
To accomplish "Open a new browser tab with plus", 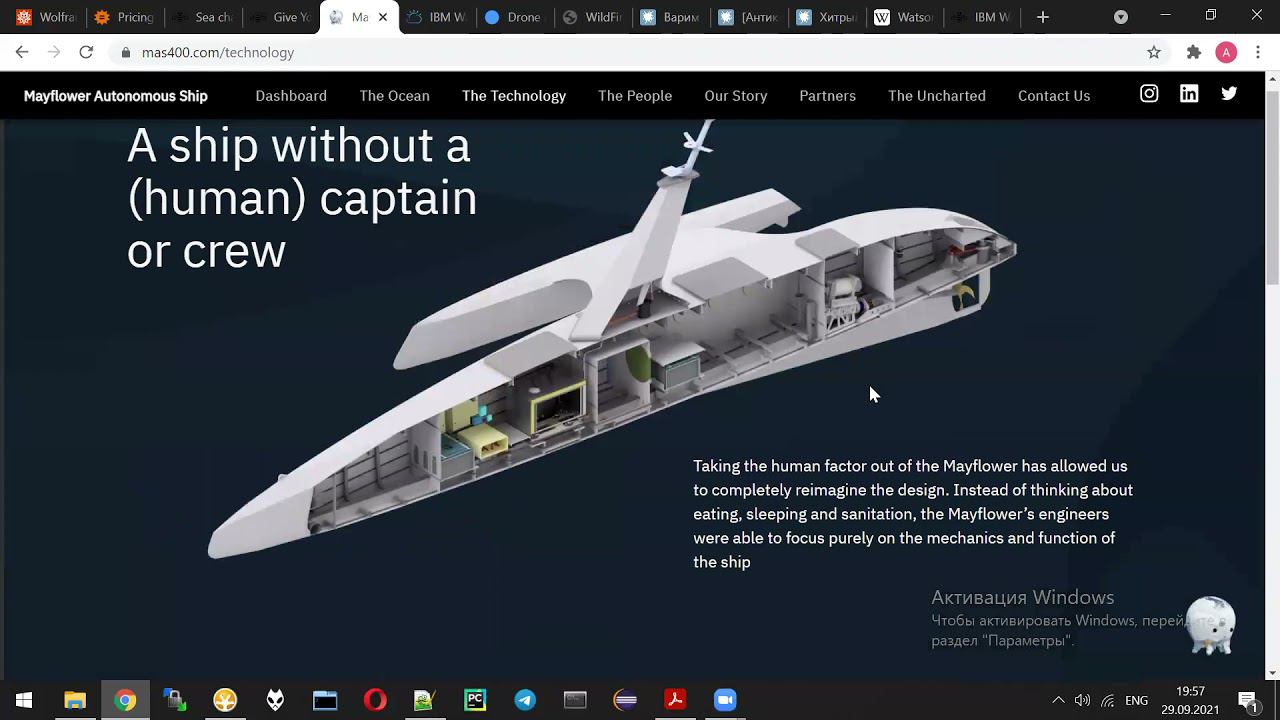I will coord(1043,17).
